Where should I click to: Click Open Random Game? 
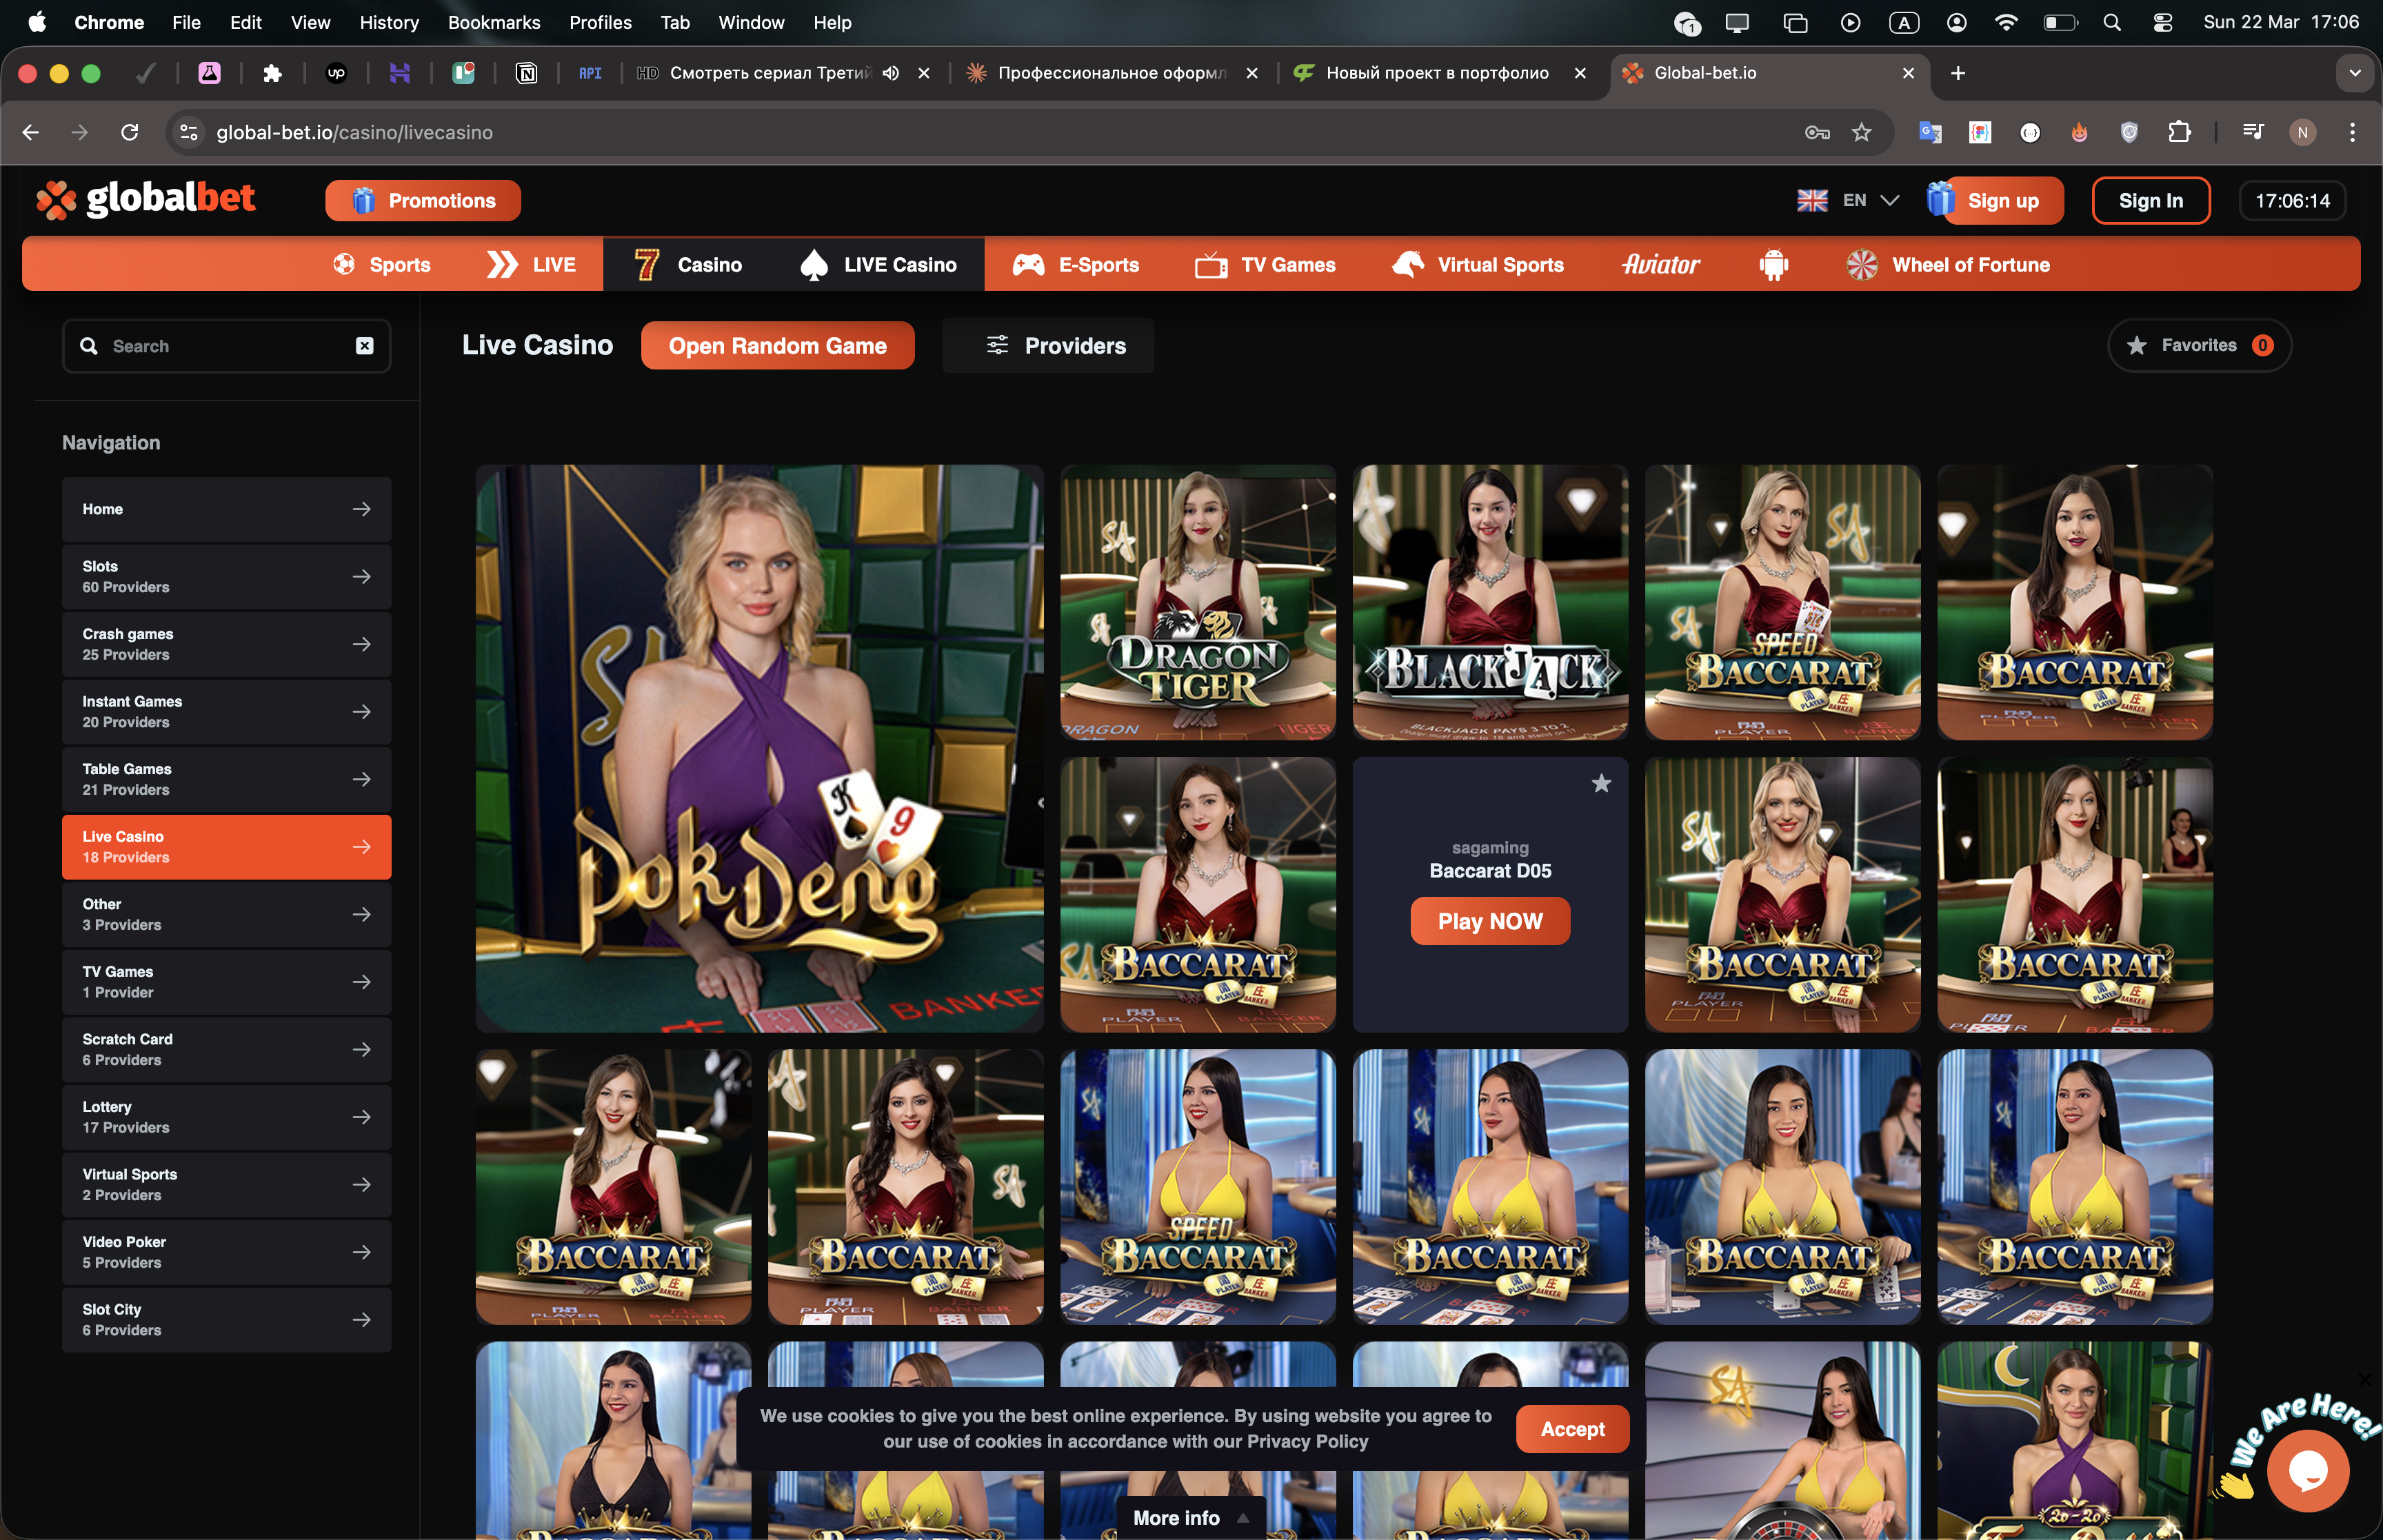click(x=777, y=346)
